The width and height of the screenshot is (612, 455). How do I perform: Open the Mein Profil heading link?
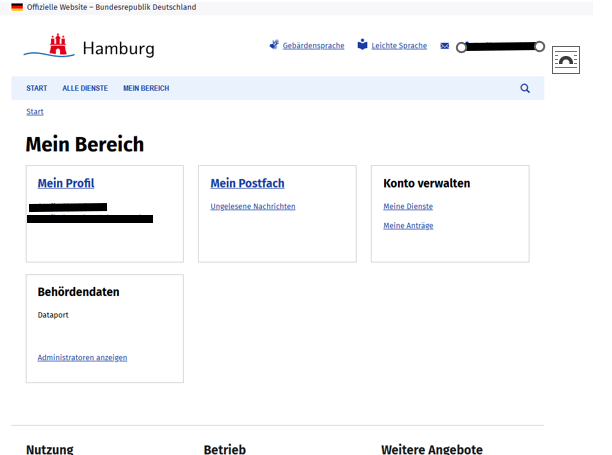(66, 183)
